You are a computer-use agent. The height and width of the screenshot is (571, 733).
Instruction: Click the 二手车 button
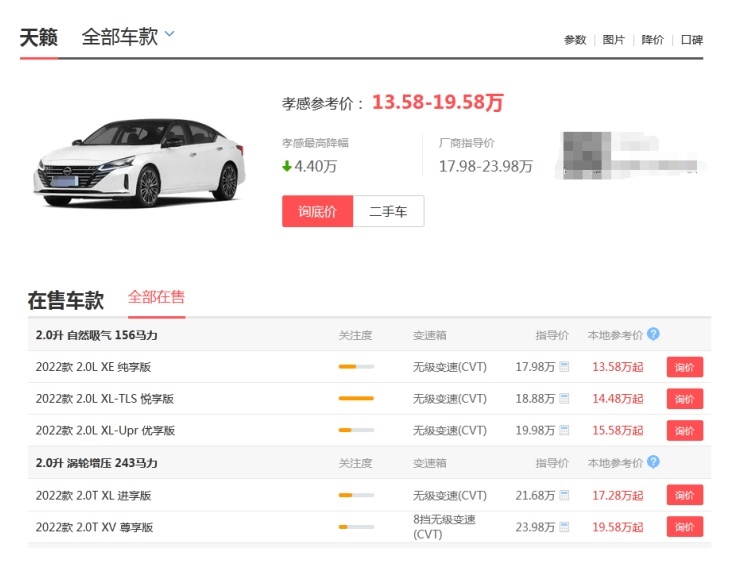(x=388, y=211)
